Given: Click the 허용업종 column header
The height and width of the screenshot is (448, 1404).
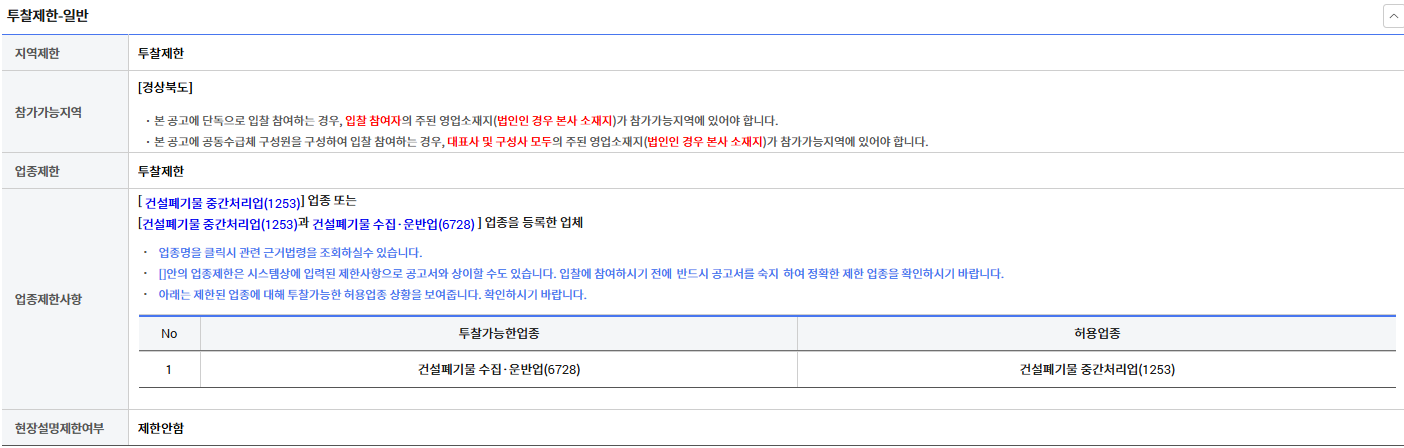Looking at the screenshot, I should 1096,333.
